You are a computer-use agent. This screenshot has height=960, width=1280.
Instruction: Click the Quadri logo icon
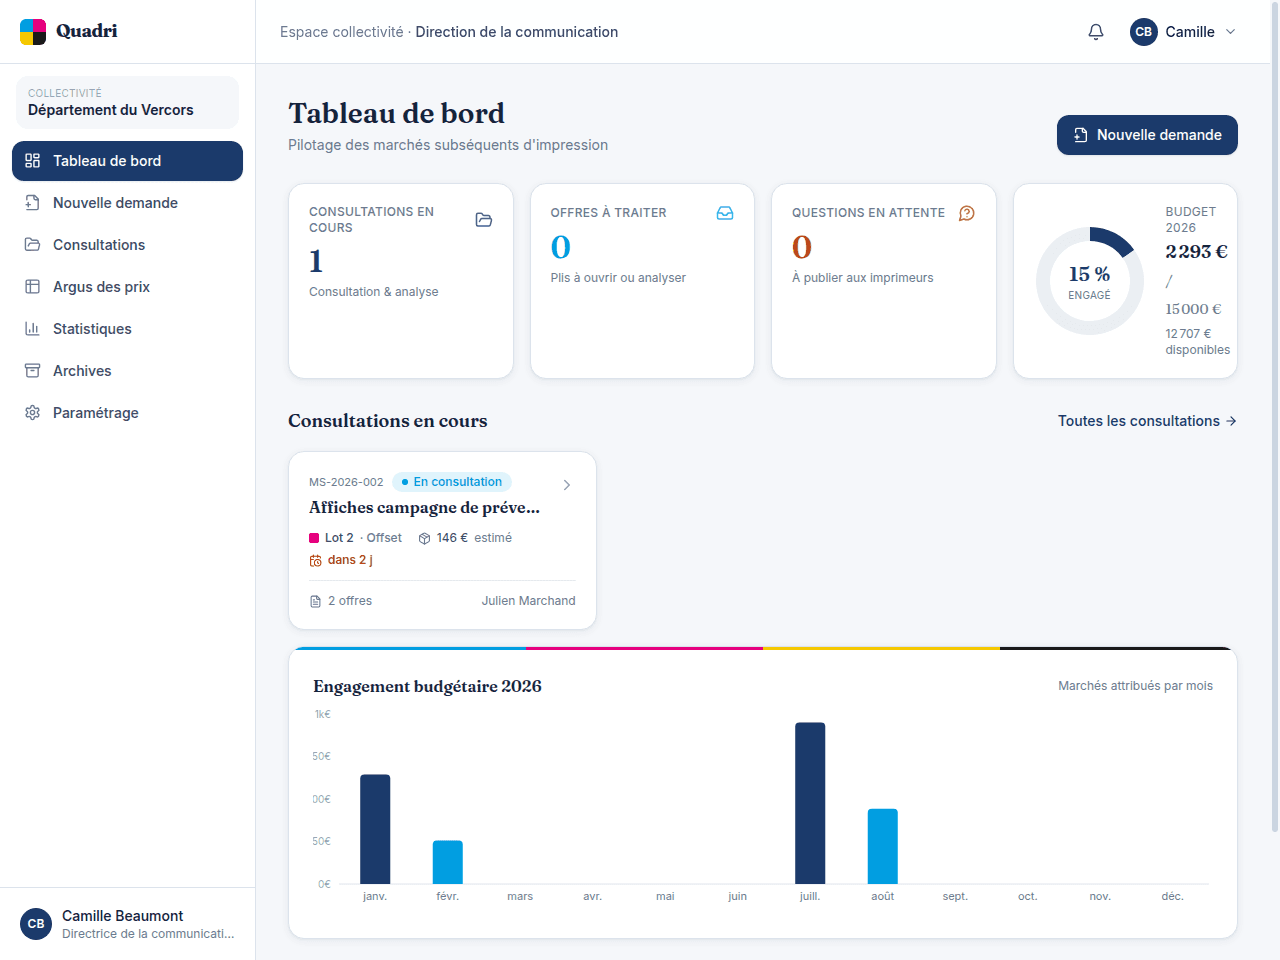point(33,32)
